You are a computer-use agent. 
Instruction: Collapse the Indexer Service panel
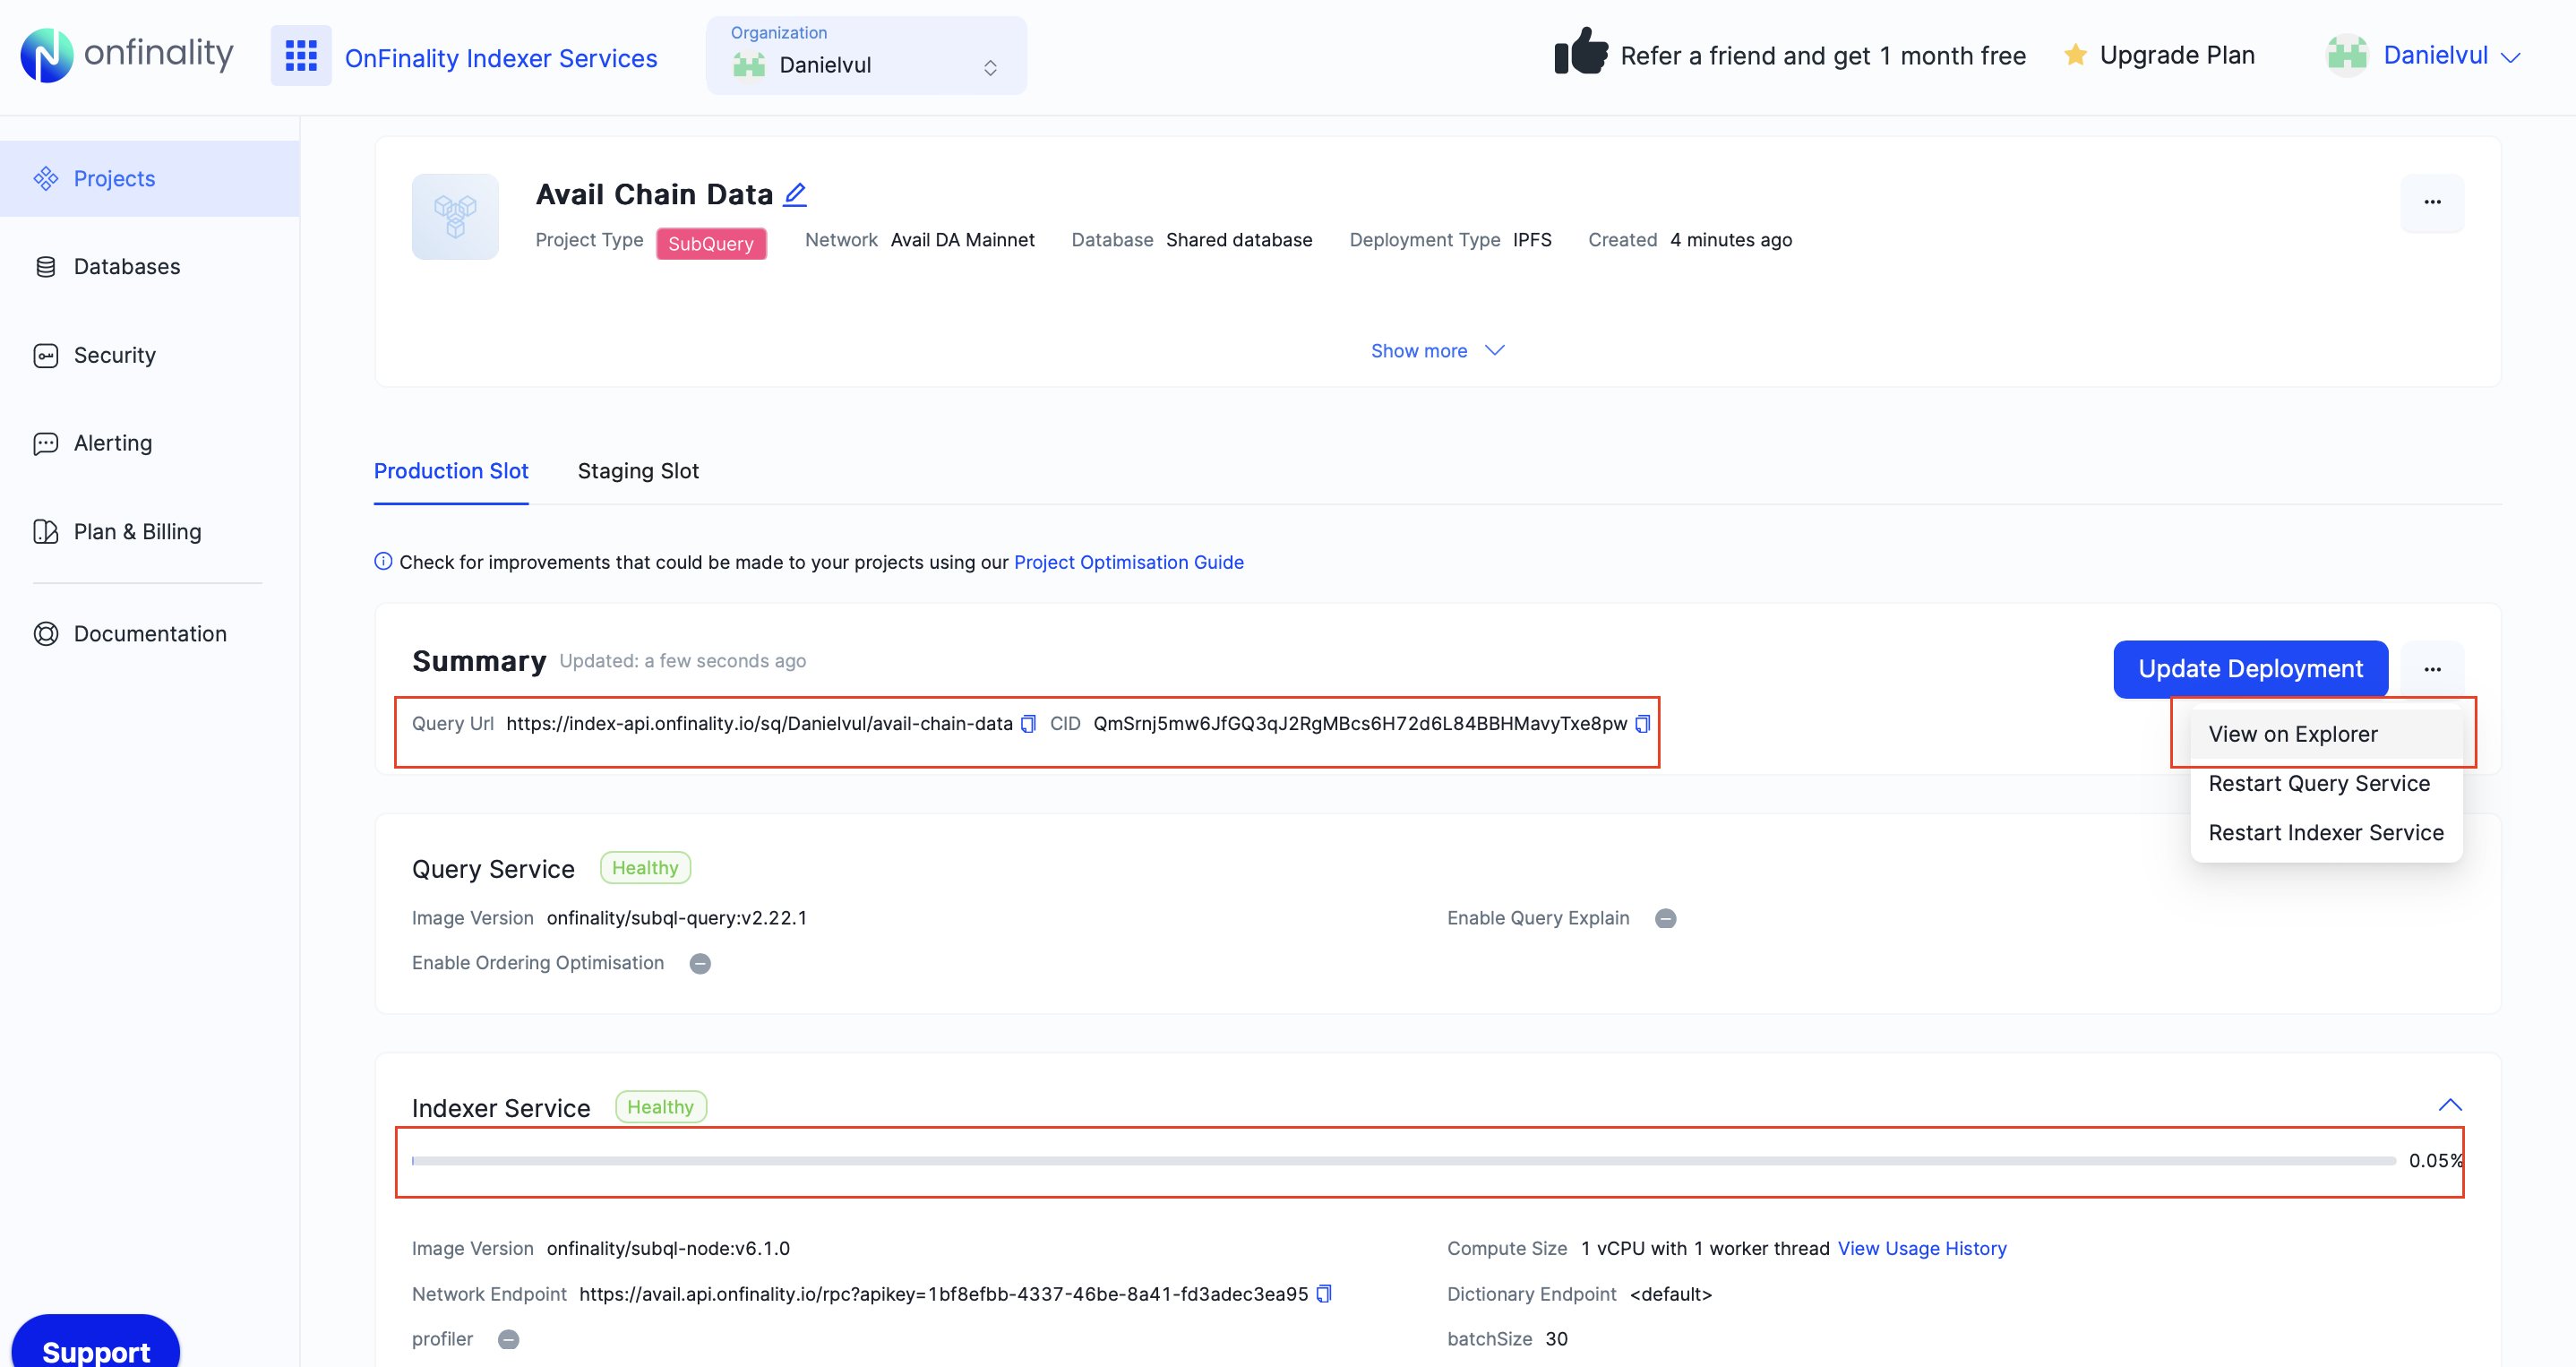2451,1104
